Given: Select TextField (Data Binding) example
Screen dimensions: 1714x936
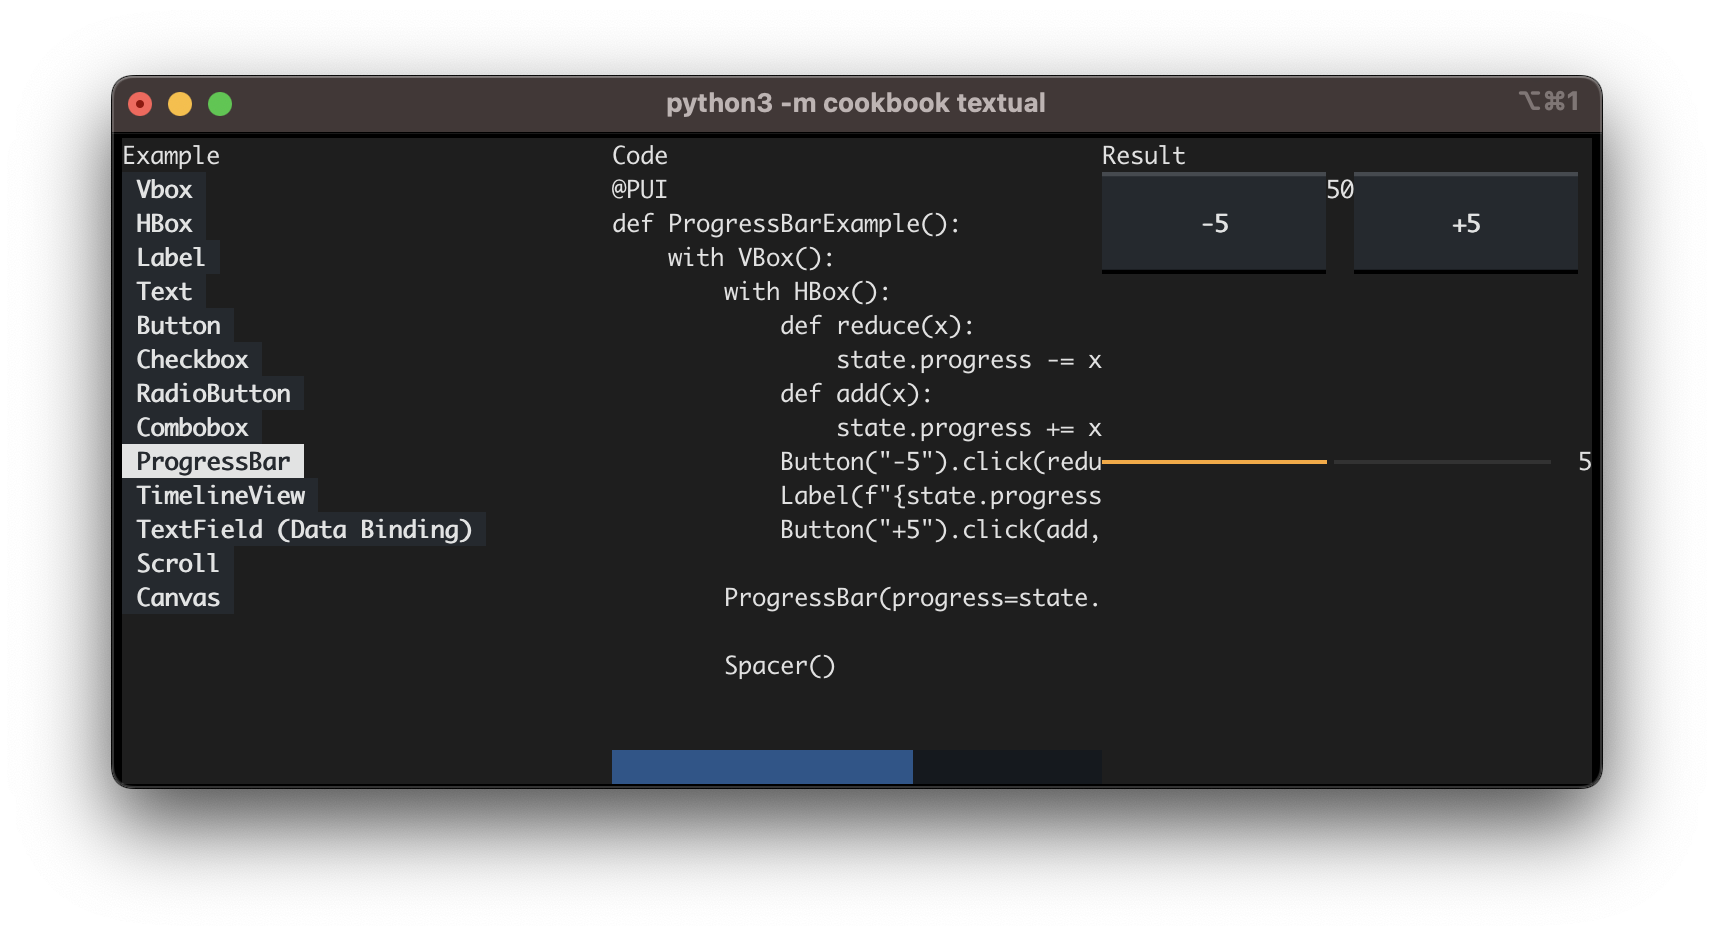Looking at the screenshot, I should pyautogui.click(x=304, y=529).
